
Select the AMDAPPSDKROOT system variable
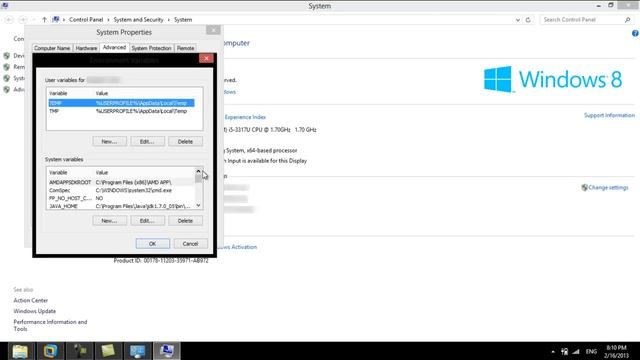121,182
